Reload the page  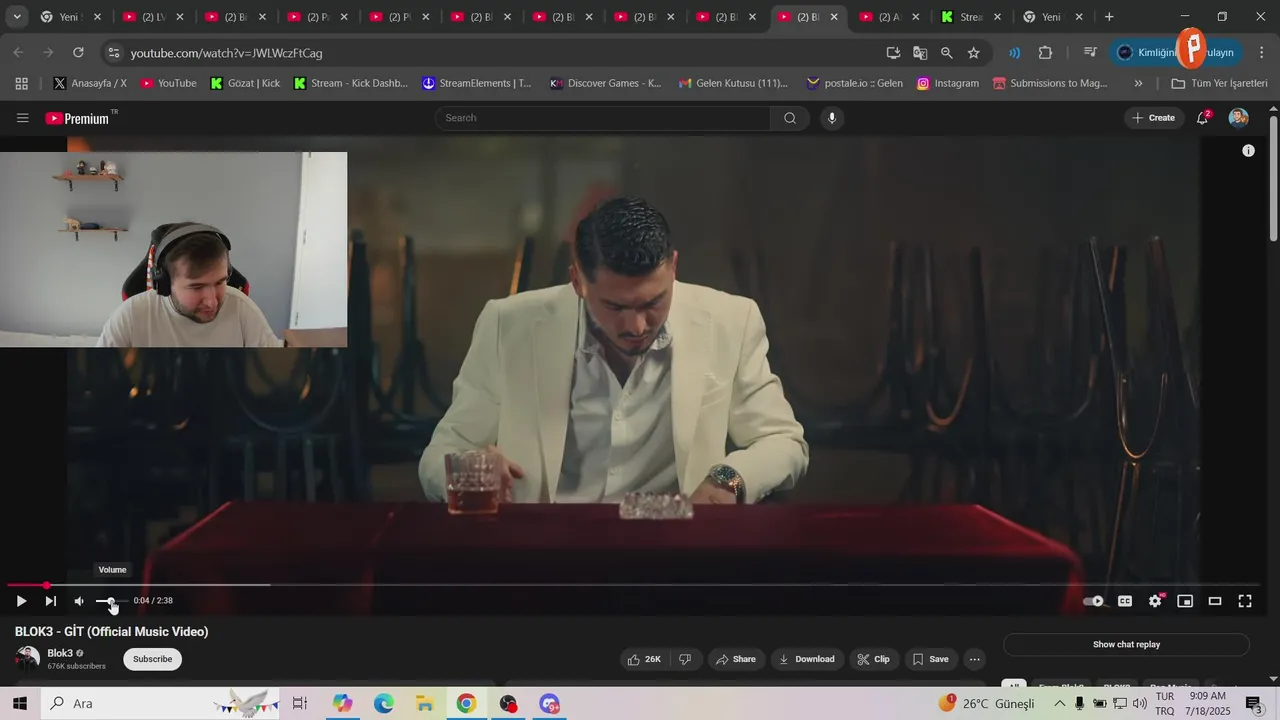pos(78,53)
